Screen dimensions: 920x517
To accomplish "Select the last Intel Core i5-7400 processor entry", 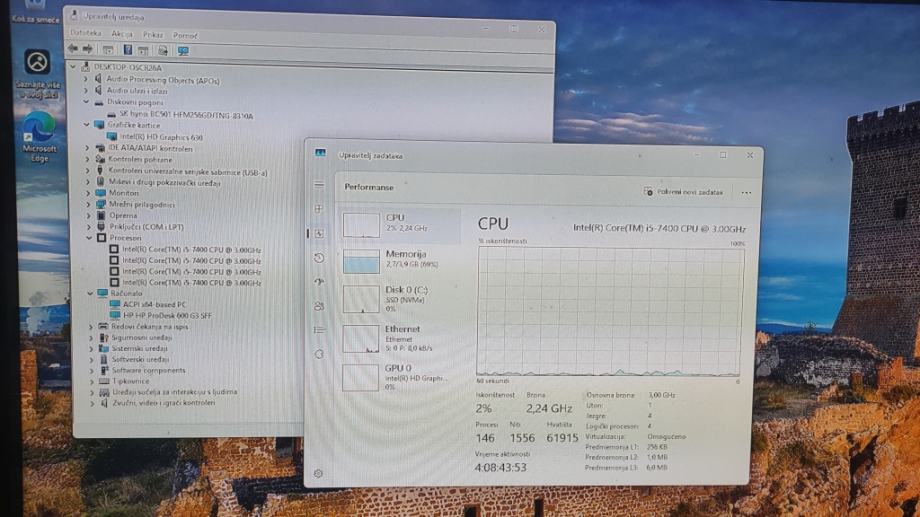I will 191,282.
